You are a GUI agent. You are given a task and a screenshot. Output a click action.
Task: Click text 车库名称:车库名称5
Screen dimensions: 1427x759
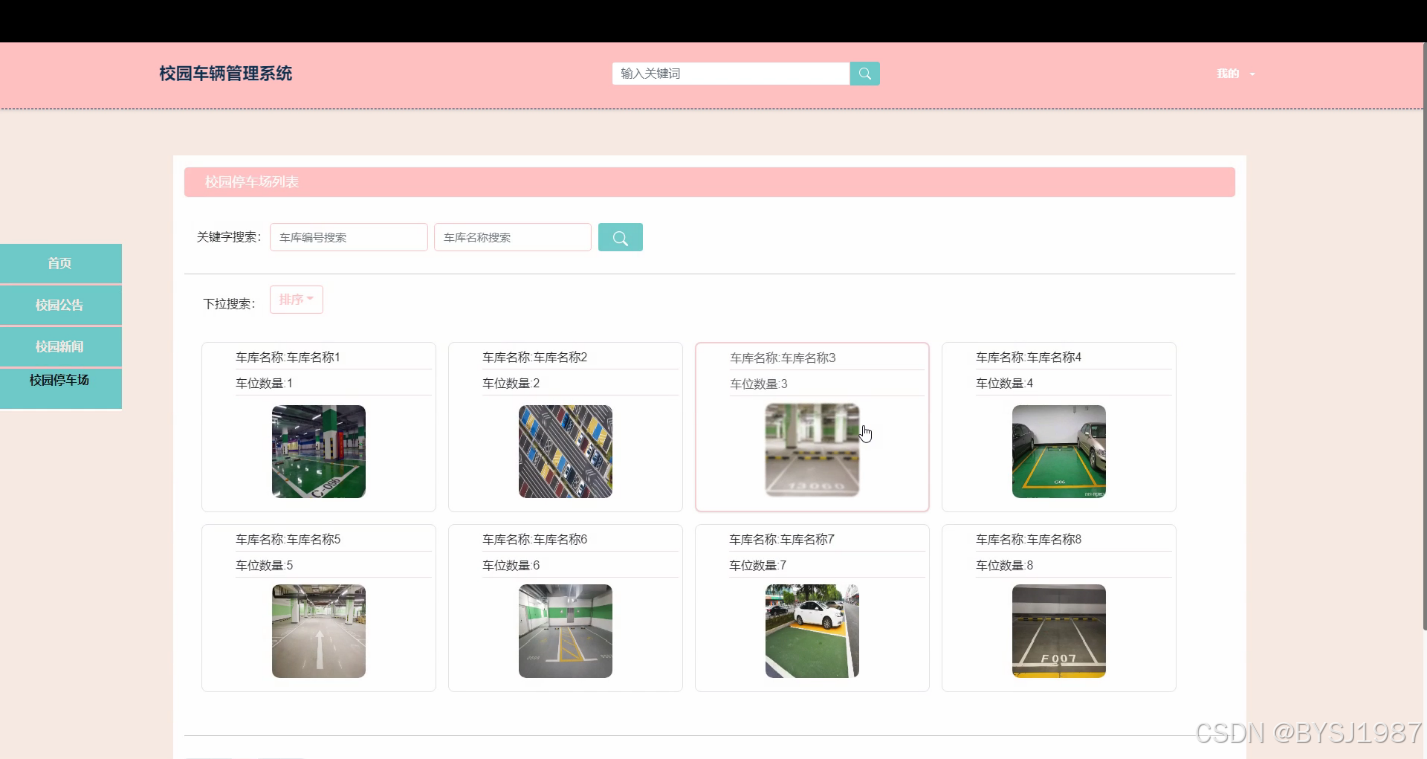click(x=288, y=539)
